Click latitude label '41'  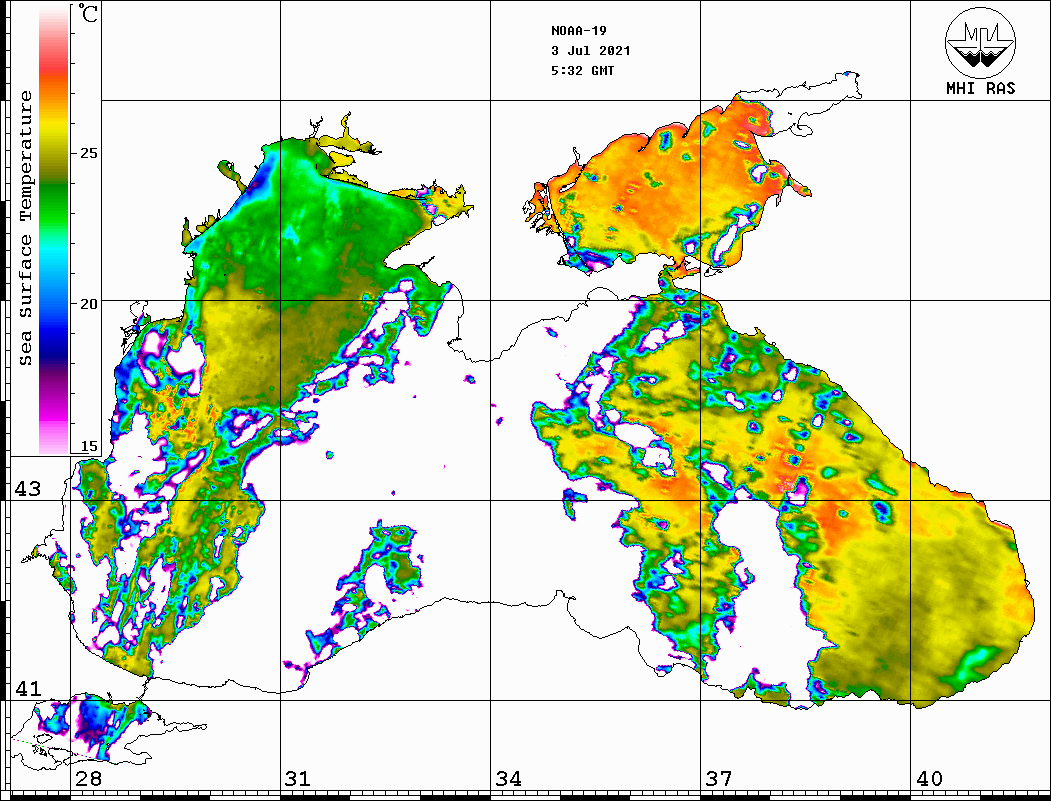click(28, 689)
